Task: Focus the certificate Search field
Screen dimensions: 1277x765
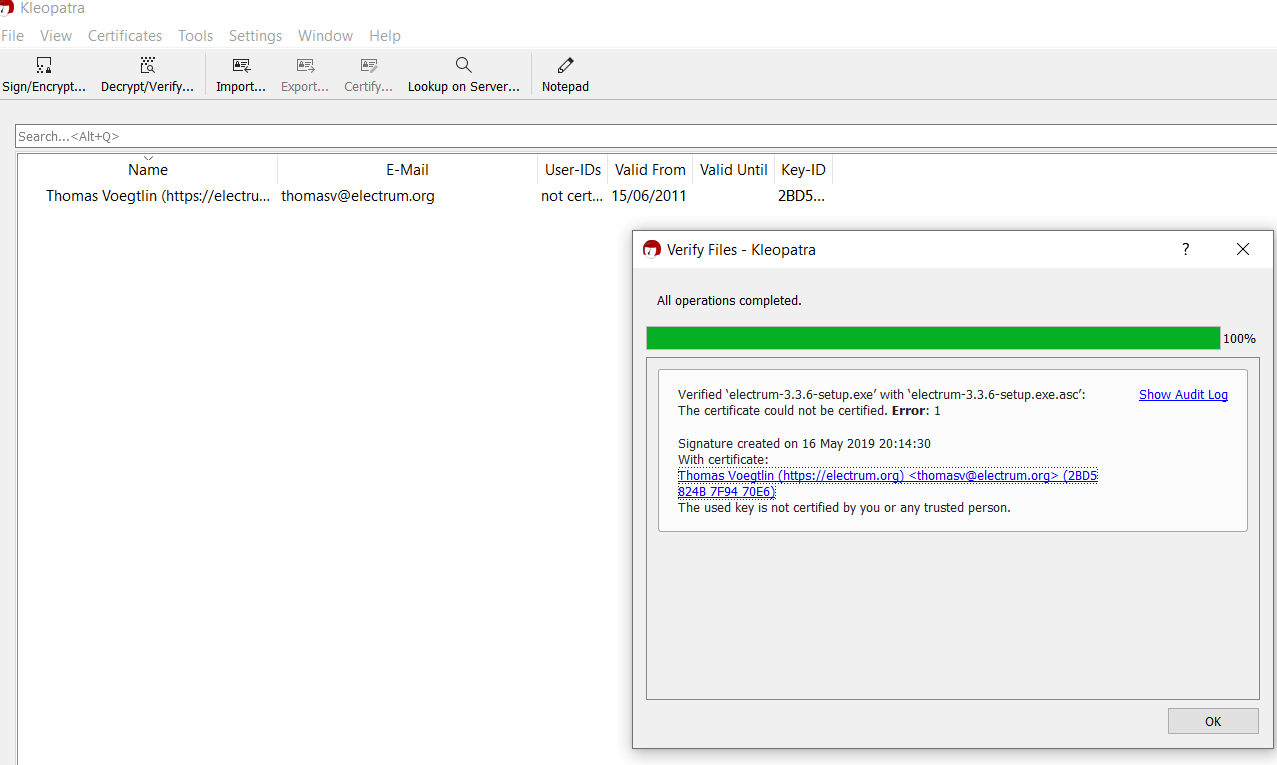Action: pyautogui.click(x=646, y=136)
